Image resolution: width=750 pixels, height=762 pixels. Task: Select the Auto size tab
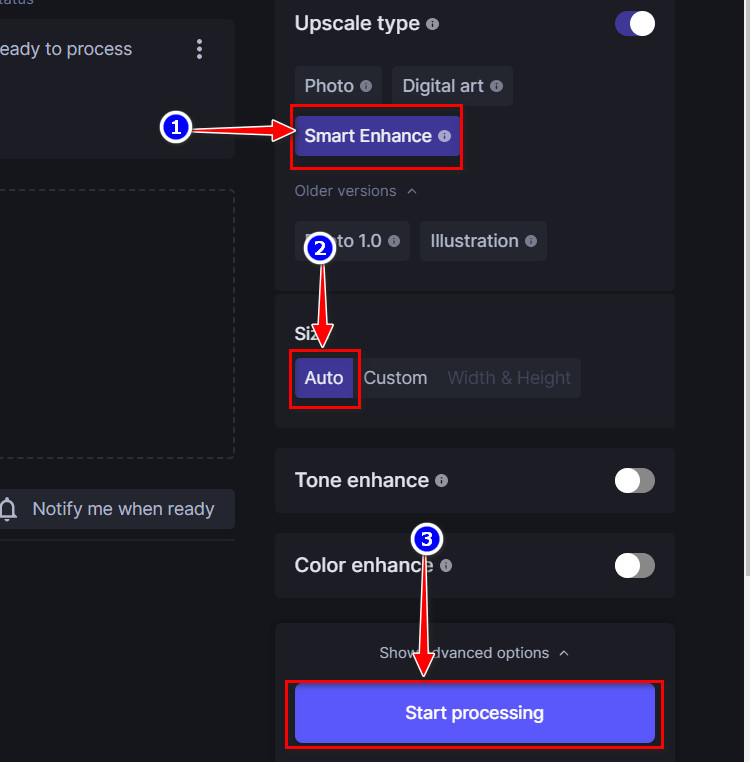324,378
